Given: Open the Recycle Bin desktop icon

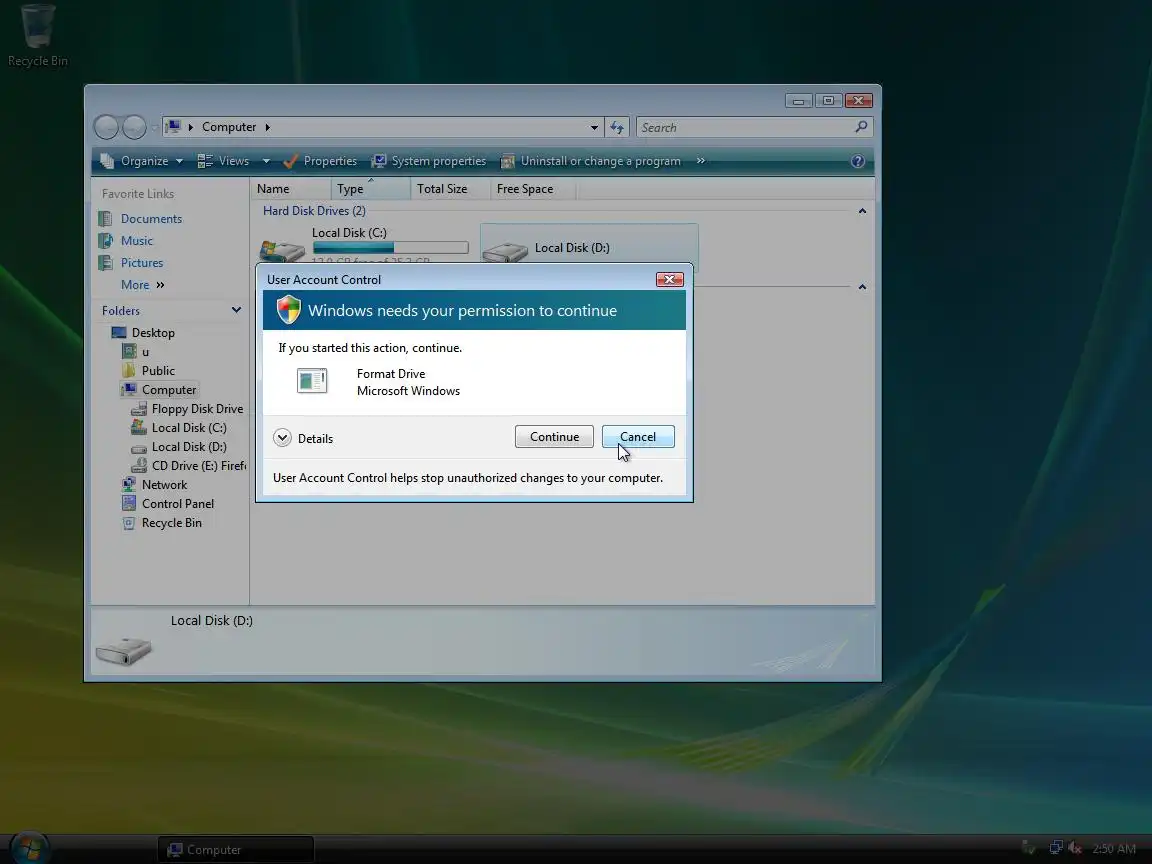Looking at the screenshot, I should click(37, 36).
